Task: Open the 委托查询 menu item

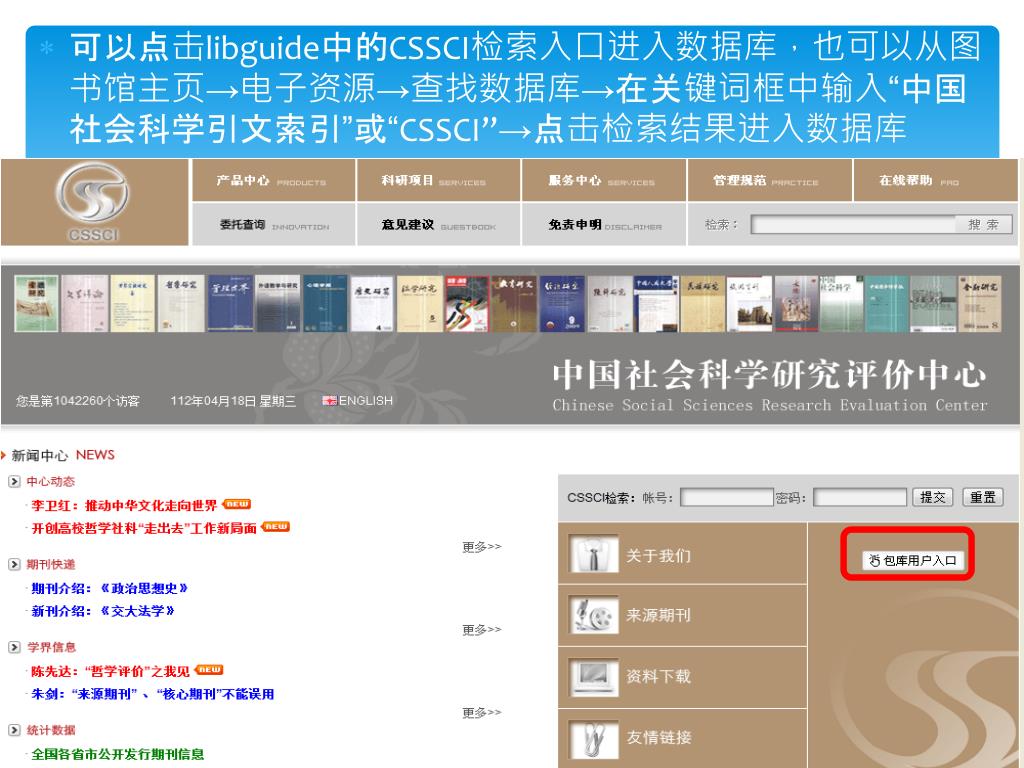Action: 273,225
